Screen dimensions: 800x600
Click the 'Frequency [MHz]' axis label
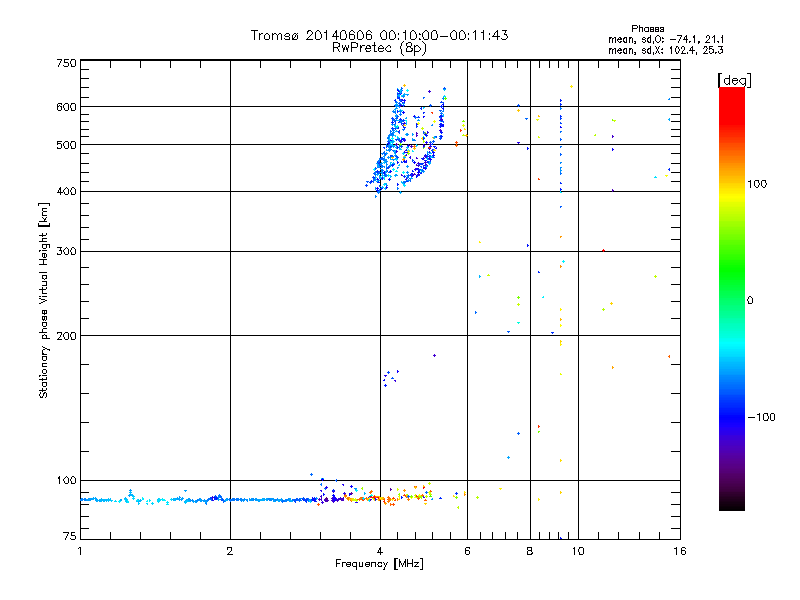379,564
